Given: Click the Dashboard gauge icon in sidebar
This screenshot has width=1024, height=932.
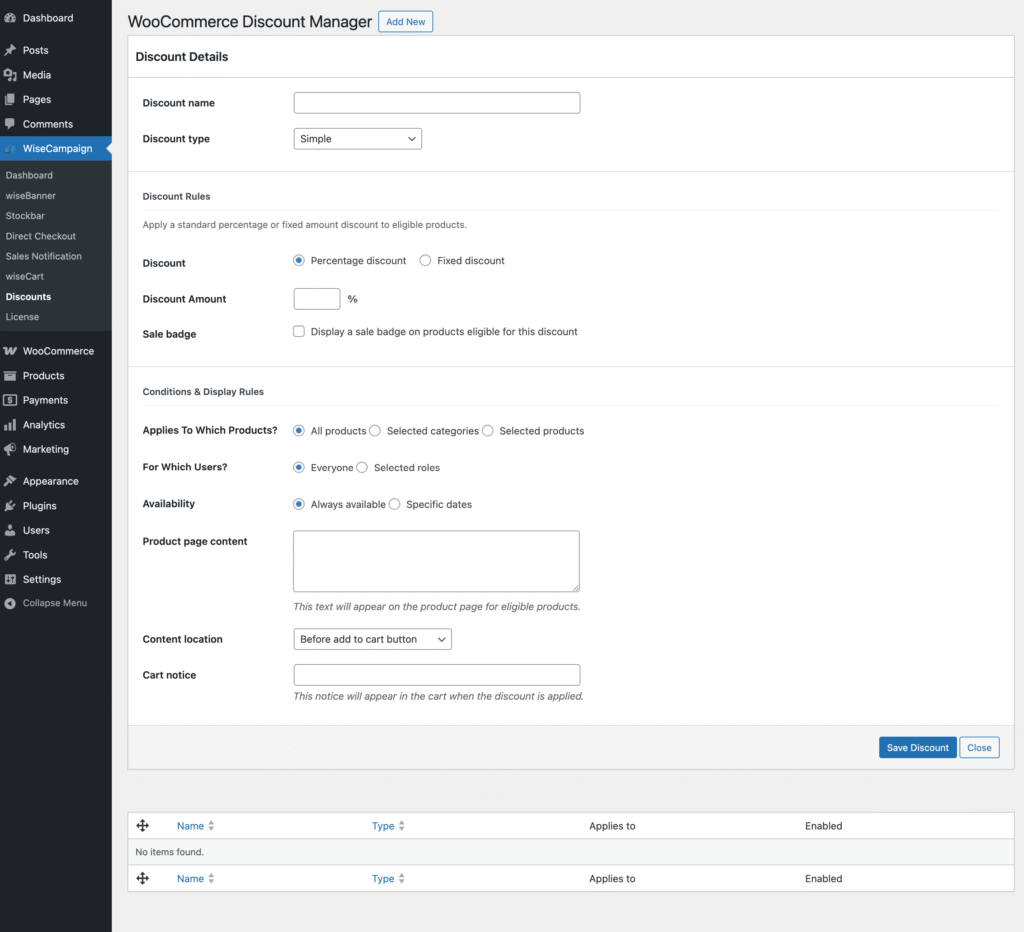Looking at the screenshot, I should pos(10,18).
